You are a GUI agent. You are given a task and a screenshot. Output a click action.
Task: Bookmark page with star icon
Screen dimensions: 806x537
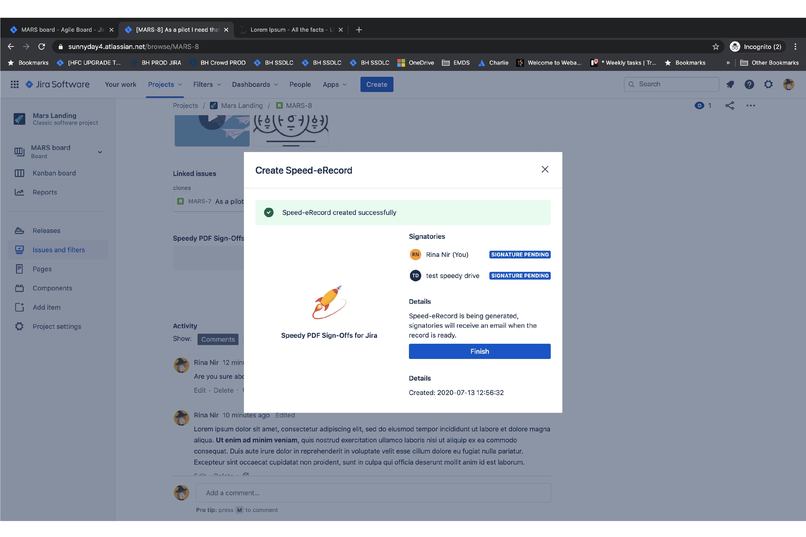point(716,46)
